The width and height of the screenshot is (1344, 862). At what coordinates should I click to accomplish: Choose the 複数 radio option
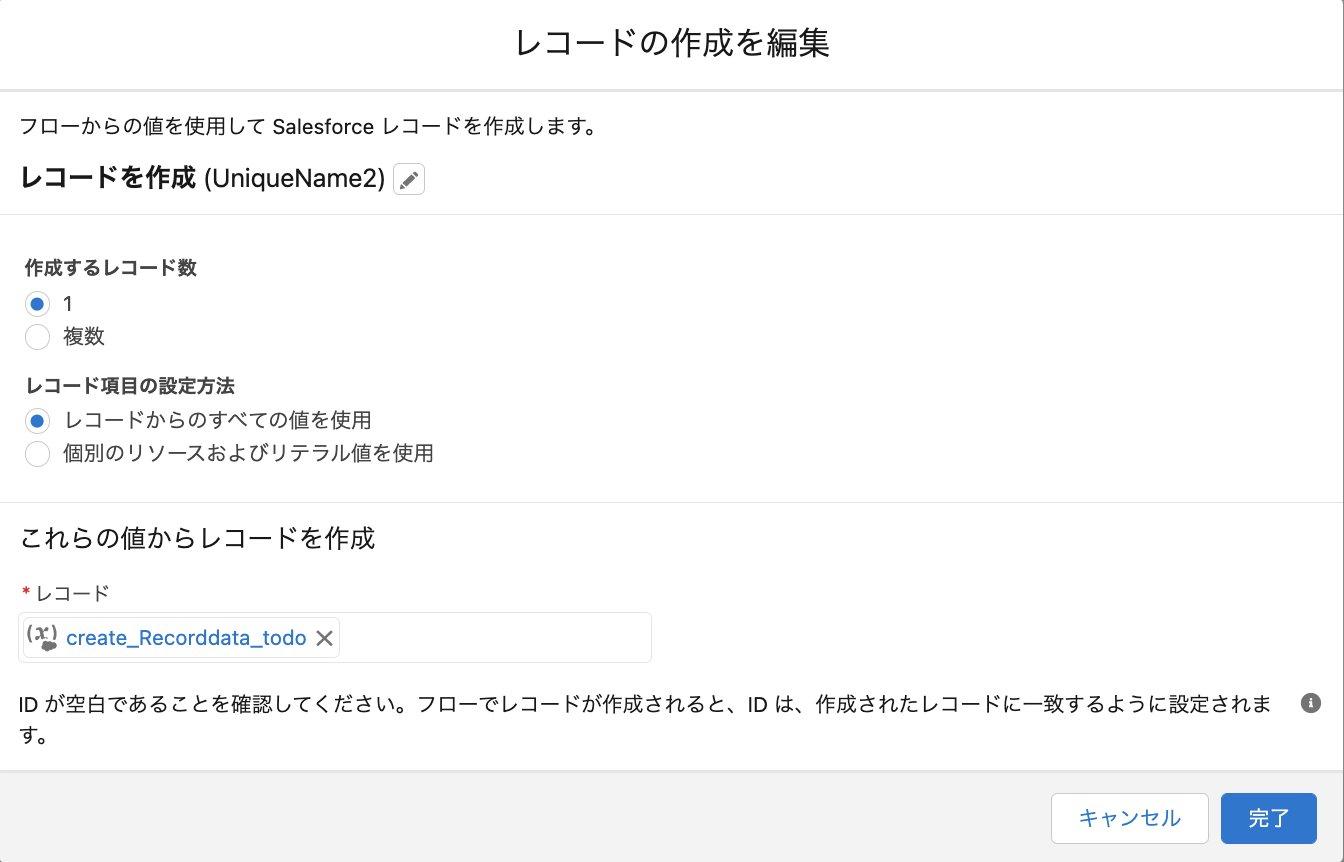click(38, 337)
